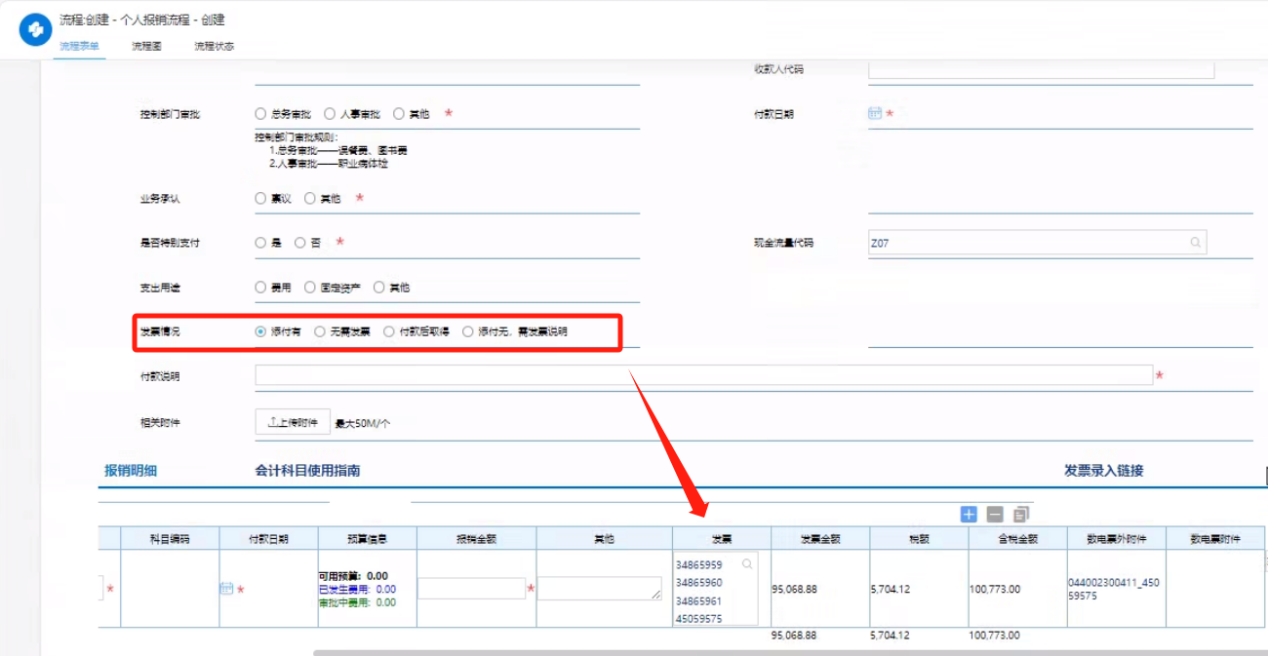
Task: Click the search icon in 现金流量代码 field
Action: [x=1195, y=243]
